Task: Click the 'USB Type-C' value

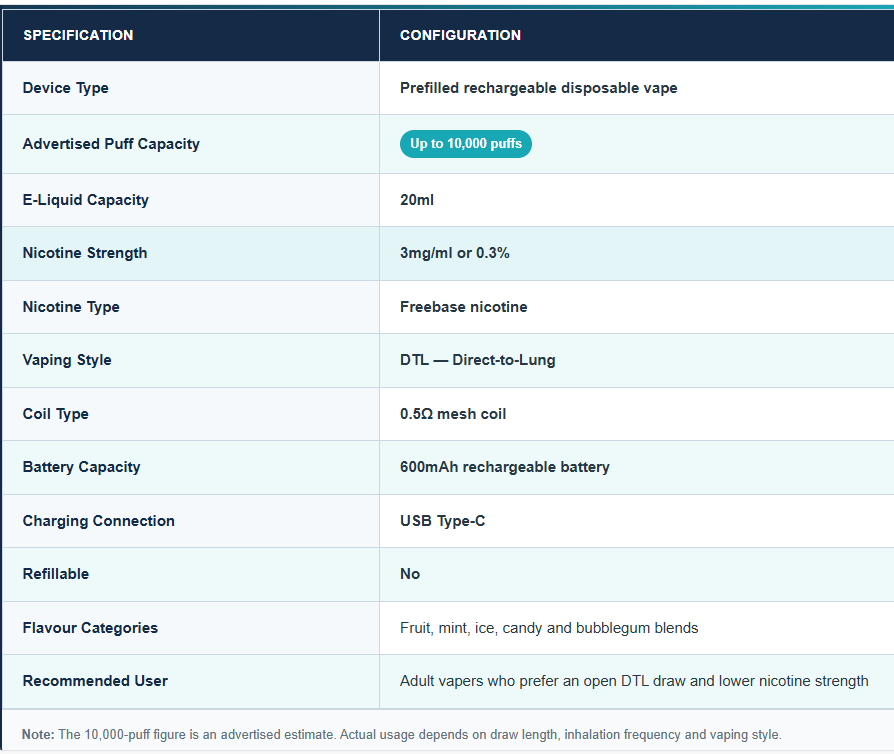Action: click(442, 521)
